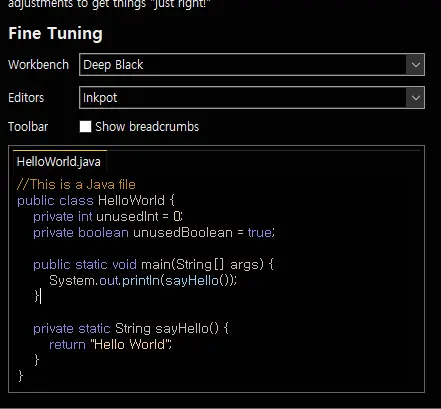Image resolution: width=441 pixels, height=409 pixels.
Task: Select the HelloWorld.java preview tab
Action: 59,162
